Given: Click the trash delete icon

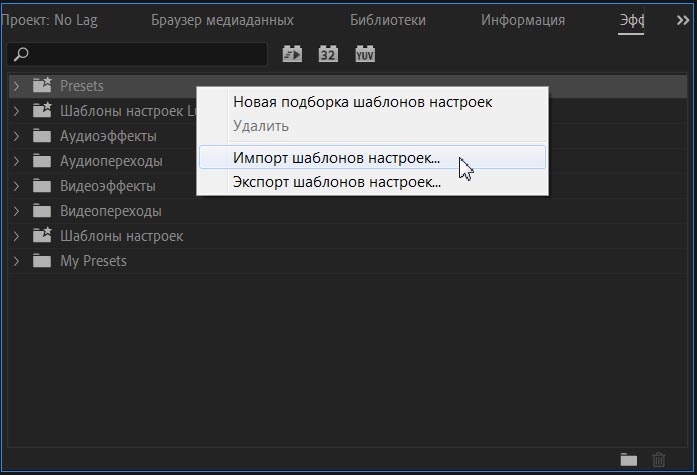Looking at the screenshot, I should pos(659,459).
